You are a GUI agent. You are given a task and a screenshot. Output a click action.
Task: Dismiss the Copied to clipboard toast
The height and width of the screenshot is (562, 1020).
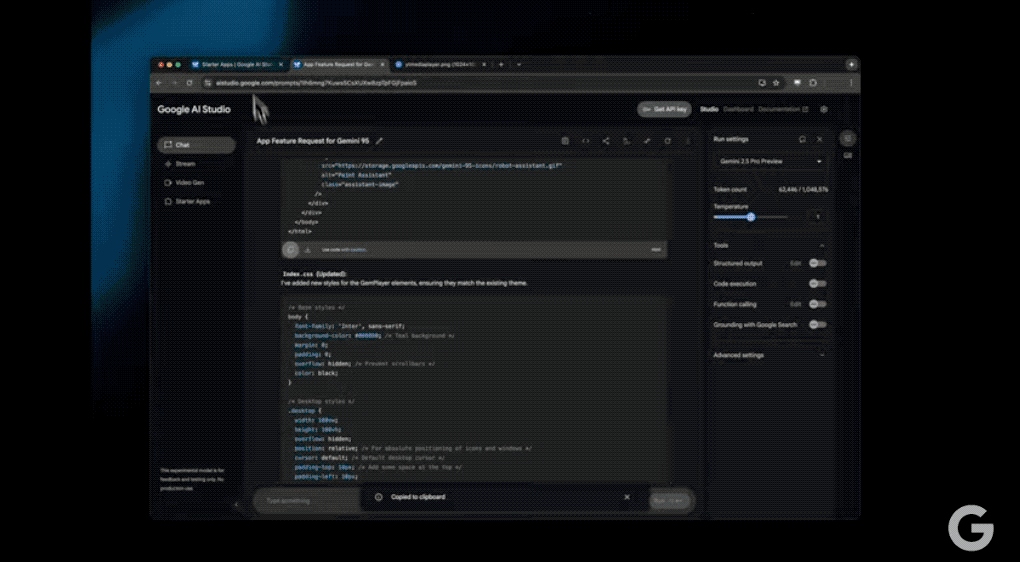pyautogui.click(x=626, y=497)
